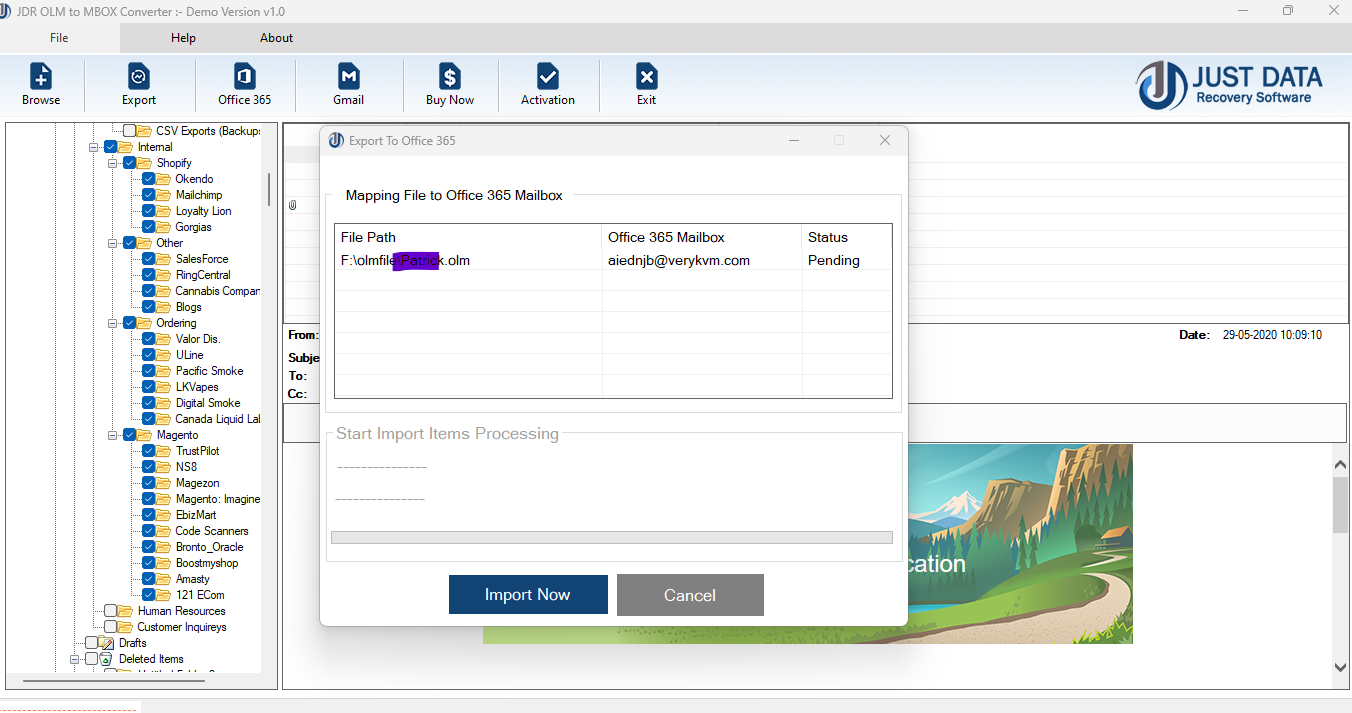Select the Code Scanners folder
The width and height of the screenshot is (1352, 713).
pyautogui.click(x=212, y=531)
